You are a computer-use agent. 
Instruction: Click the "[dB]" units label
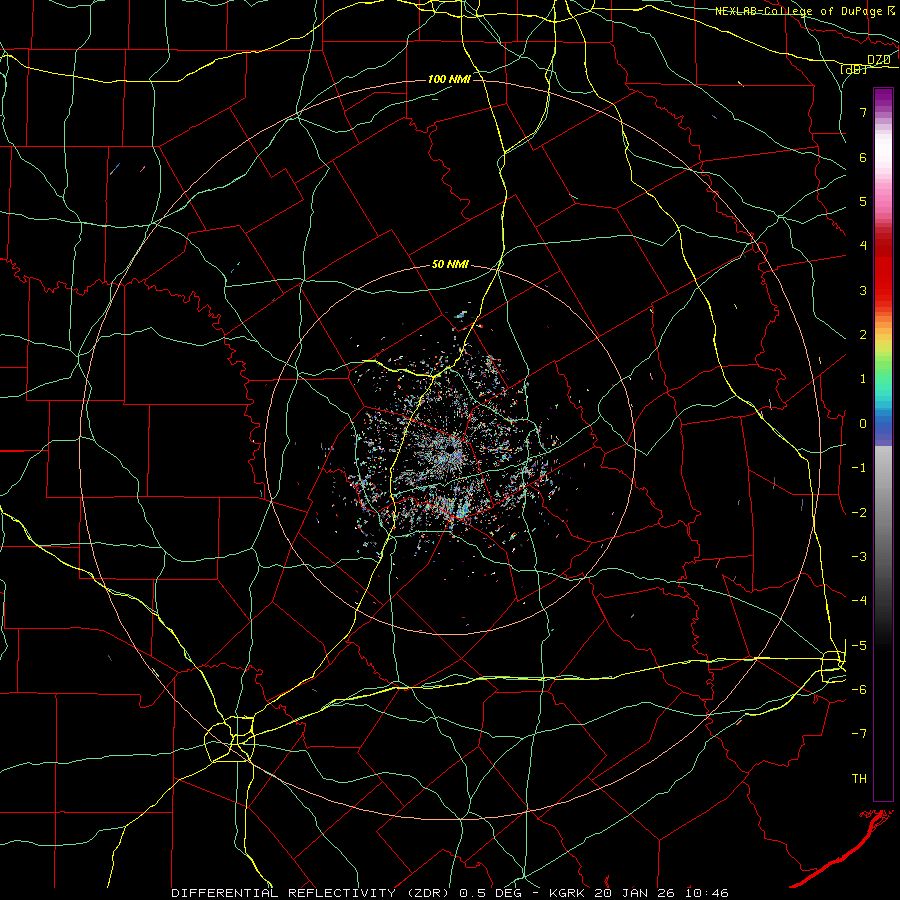point(854,69)
